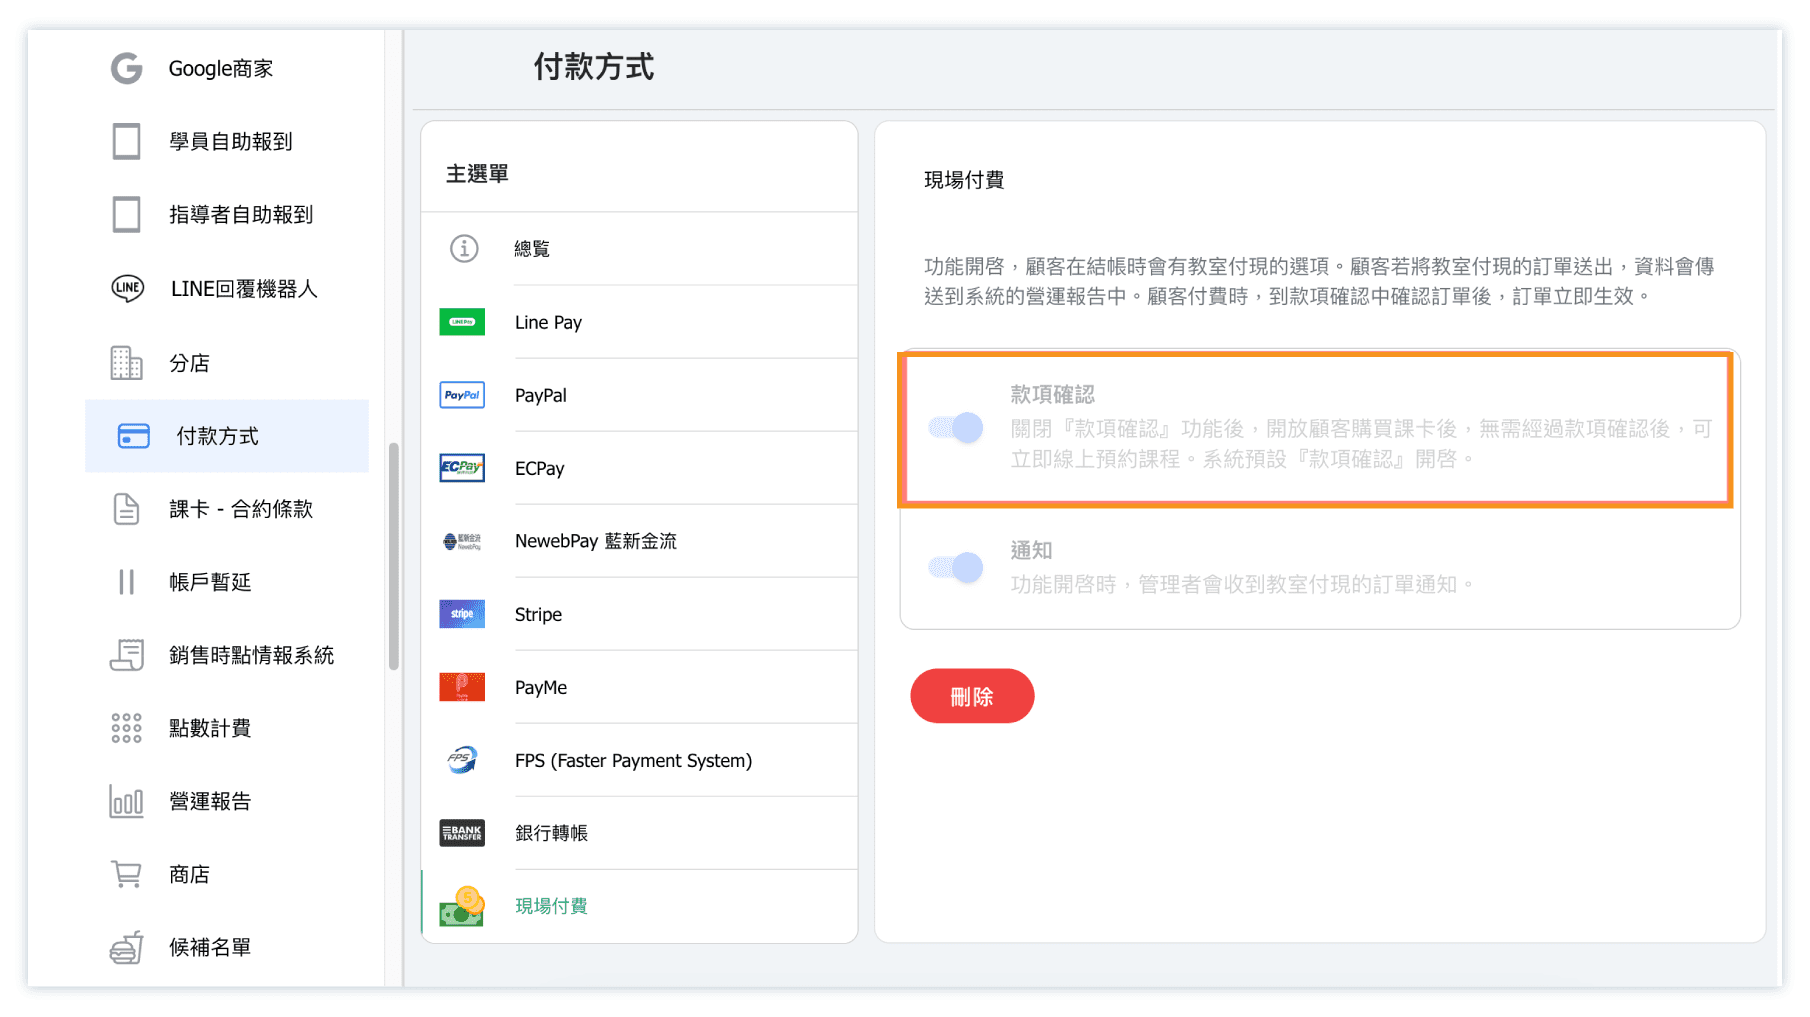The width and height of the screenshot is (1810, 1017).
Task: Select FPS (Faster Payment System) menu item
Action: pyautogui.click(x=633, y=761)
